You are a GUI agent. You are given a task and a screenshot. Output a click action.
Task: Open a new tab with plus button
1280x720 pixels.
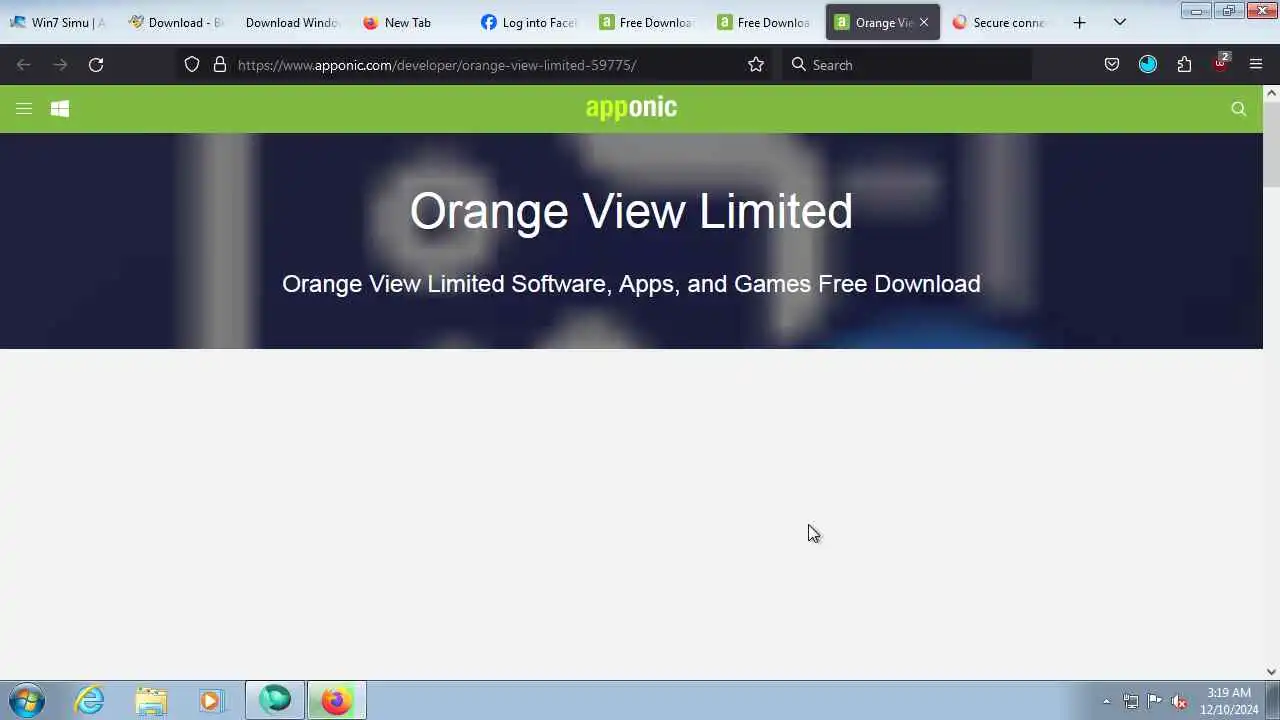tap(1079, 22)
